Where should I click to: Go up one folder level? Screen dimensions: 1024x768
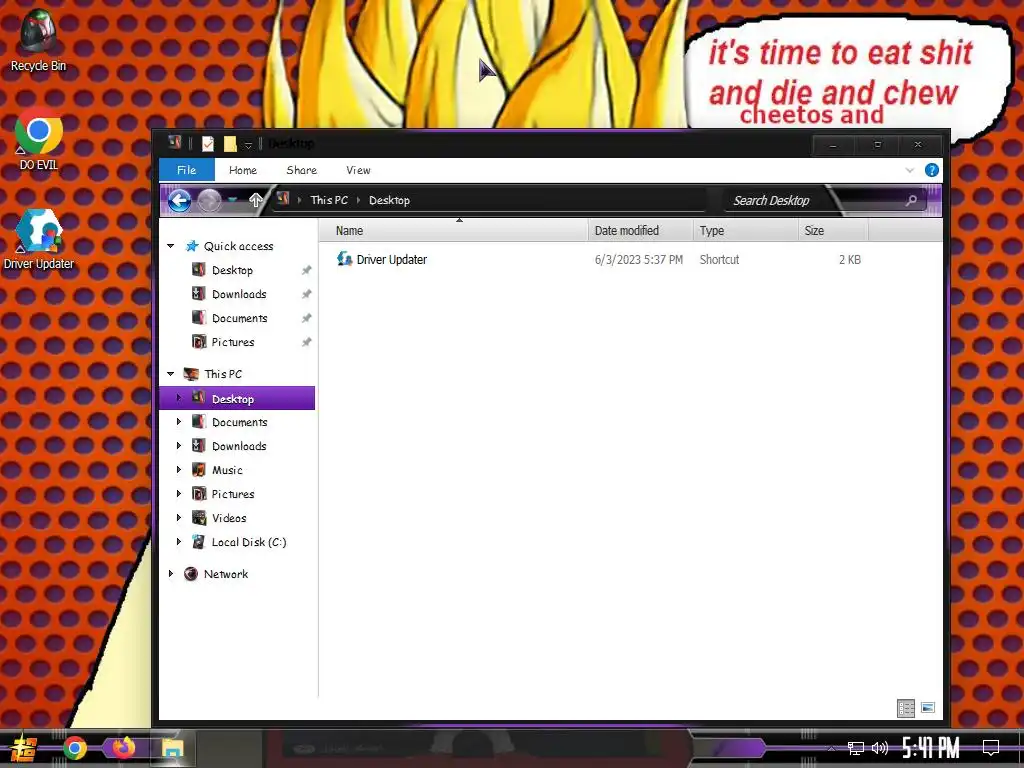coord(256,200)
